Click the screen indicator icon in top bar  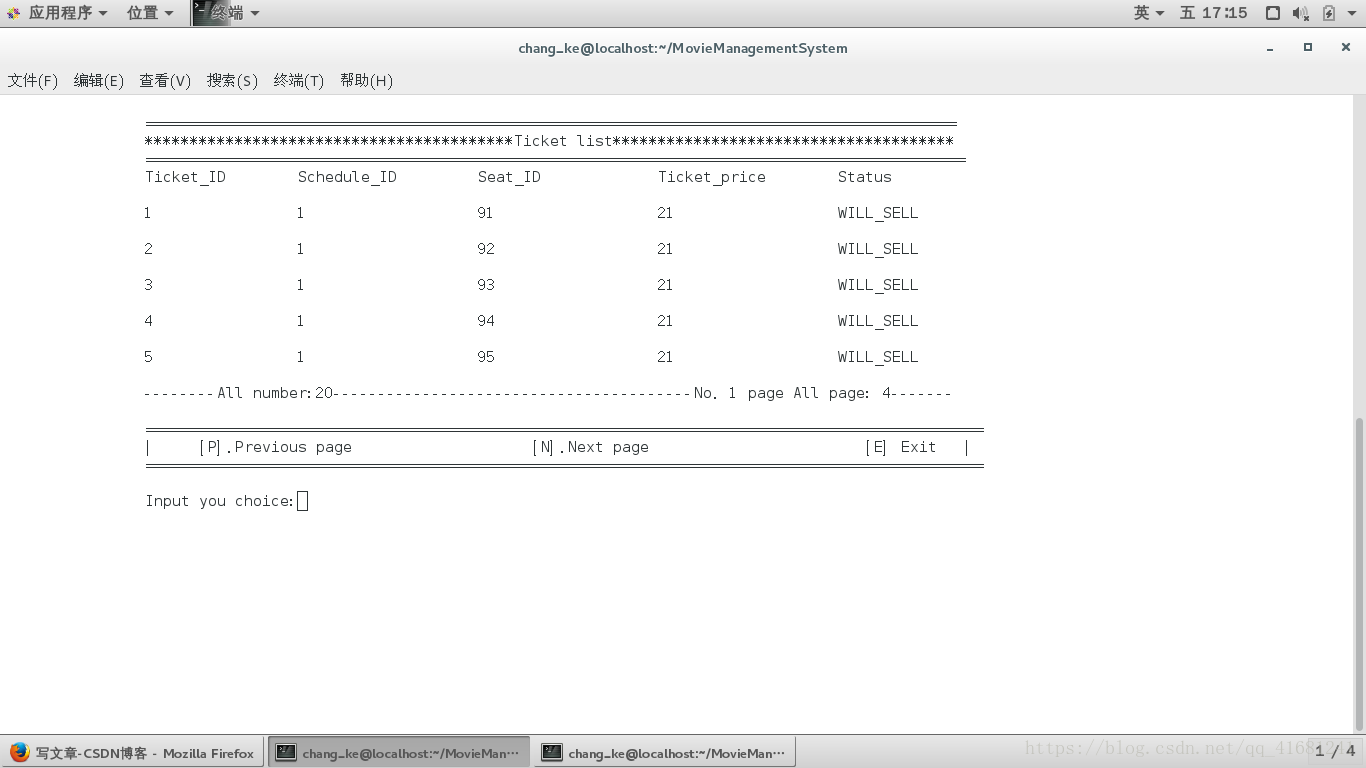point(1273,13)
